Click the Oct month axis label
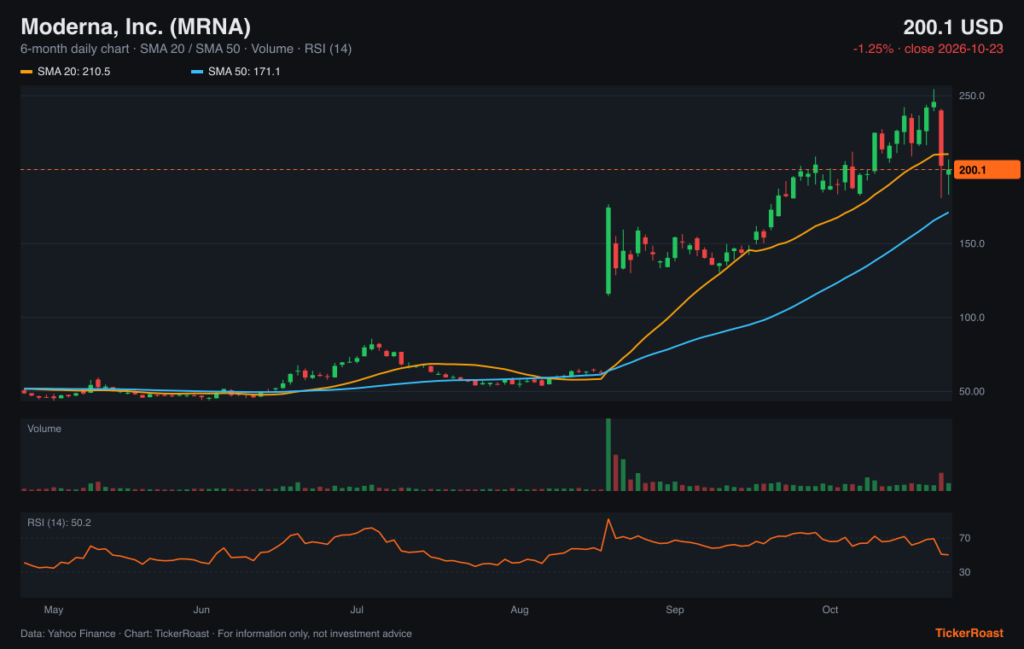The height and width of the screenshot is (649, 1024). click(830, 610)
